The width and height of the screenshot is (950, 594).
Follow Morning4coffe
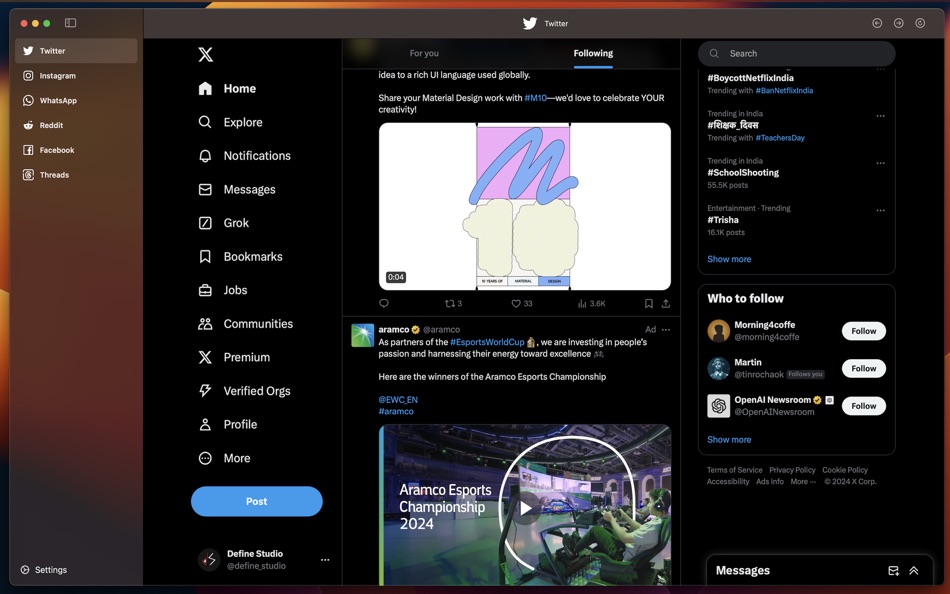[864, 332]
